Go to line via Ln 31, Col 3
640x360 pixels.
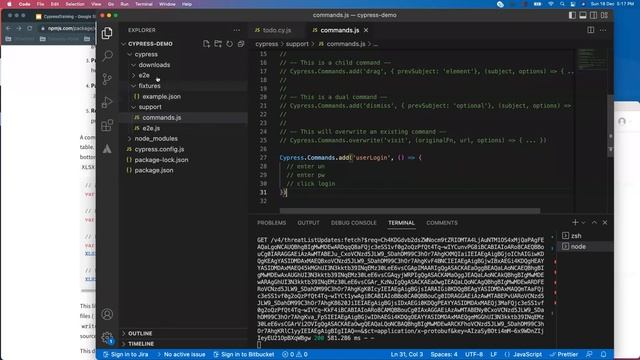(x=406, y=354)
